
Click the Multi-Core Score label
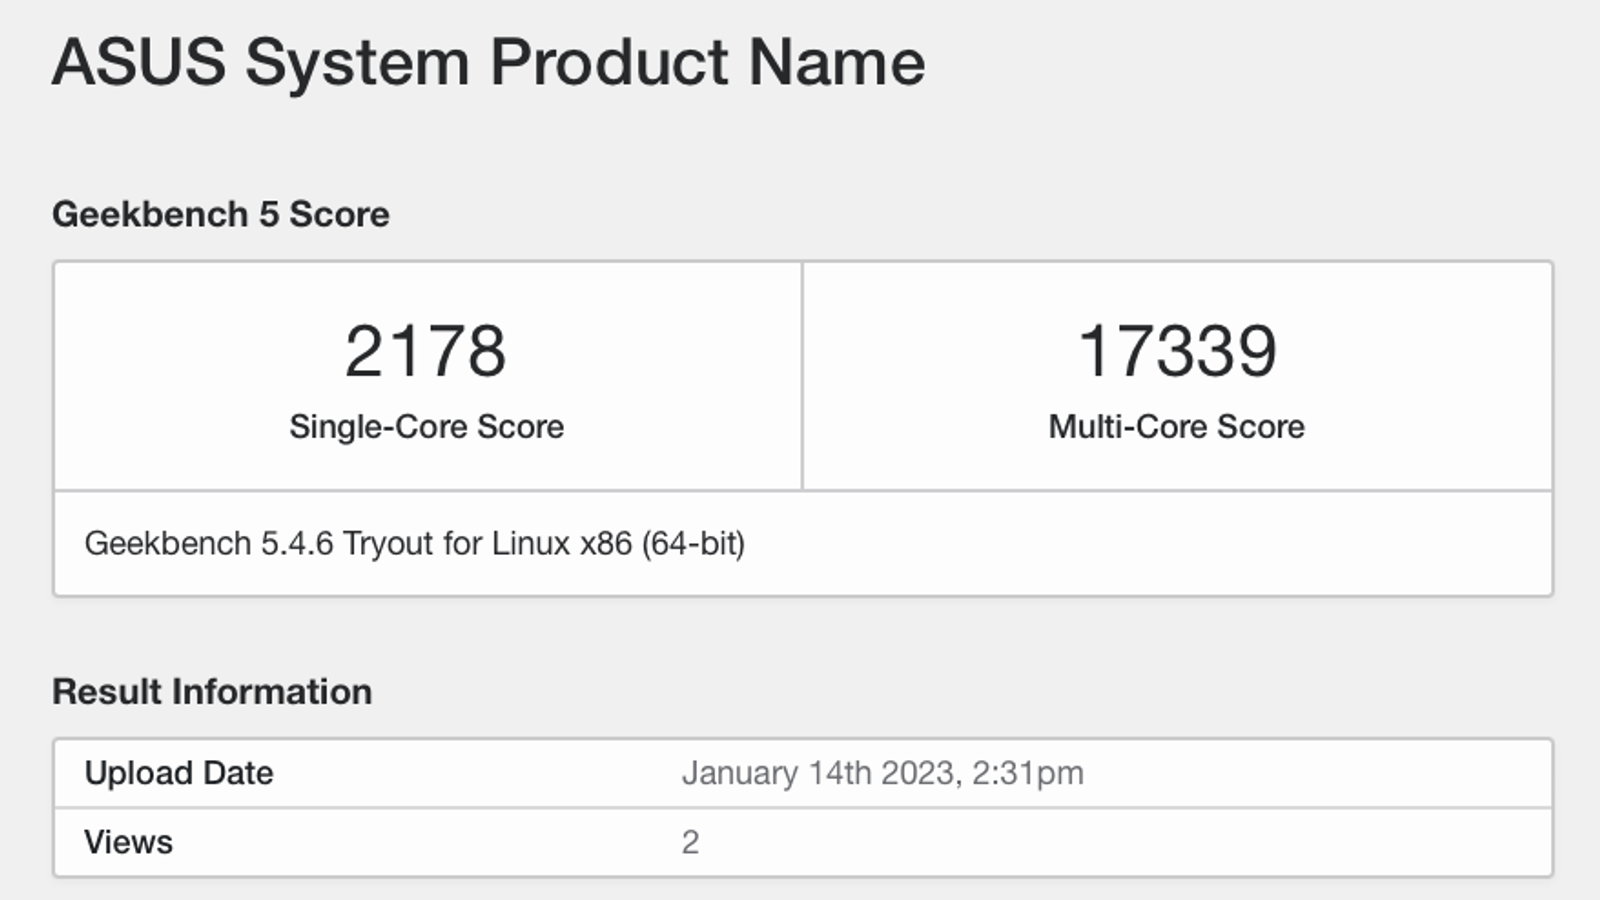1176,427
